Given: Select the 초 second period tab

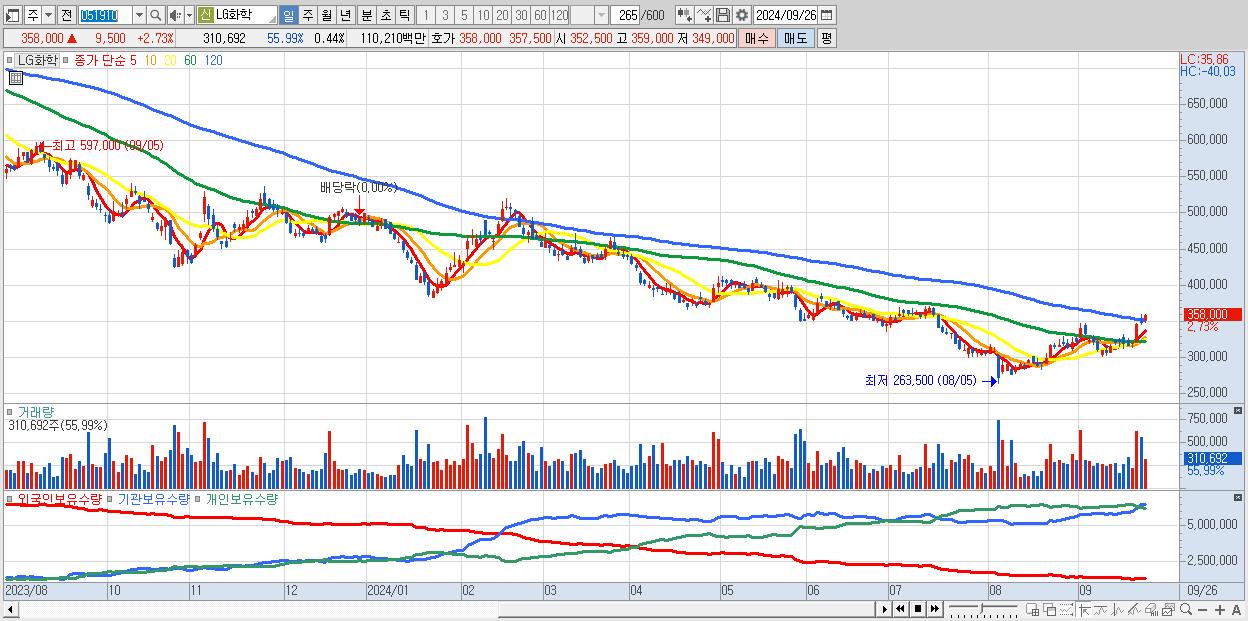Looking at the screenshot, I should 385,15.
